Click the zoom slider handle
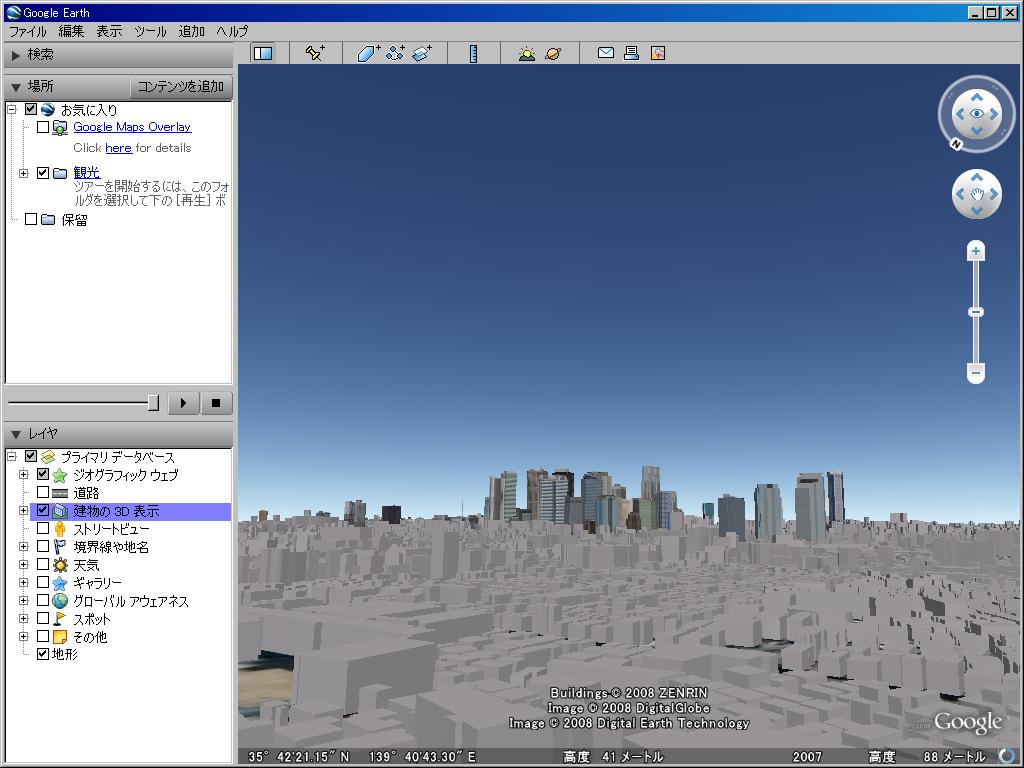The width and height of the screenshot is (1024, 768). (x=976, y=312)
